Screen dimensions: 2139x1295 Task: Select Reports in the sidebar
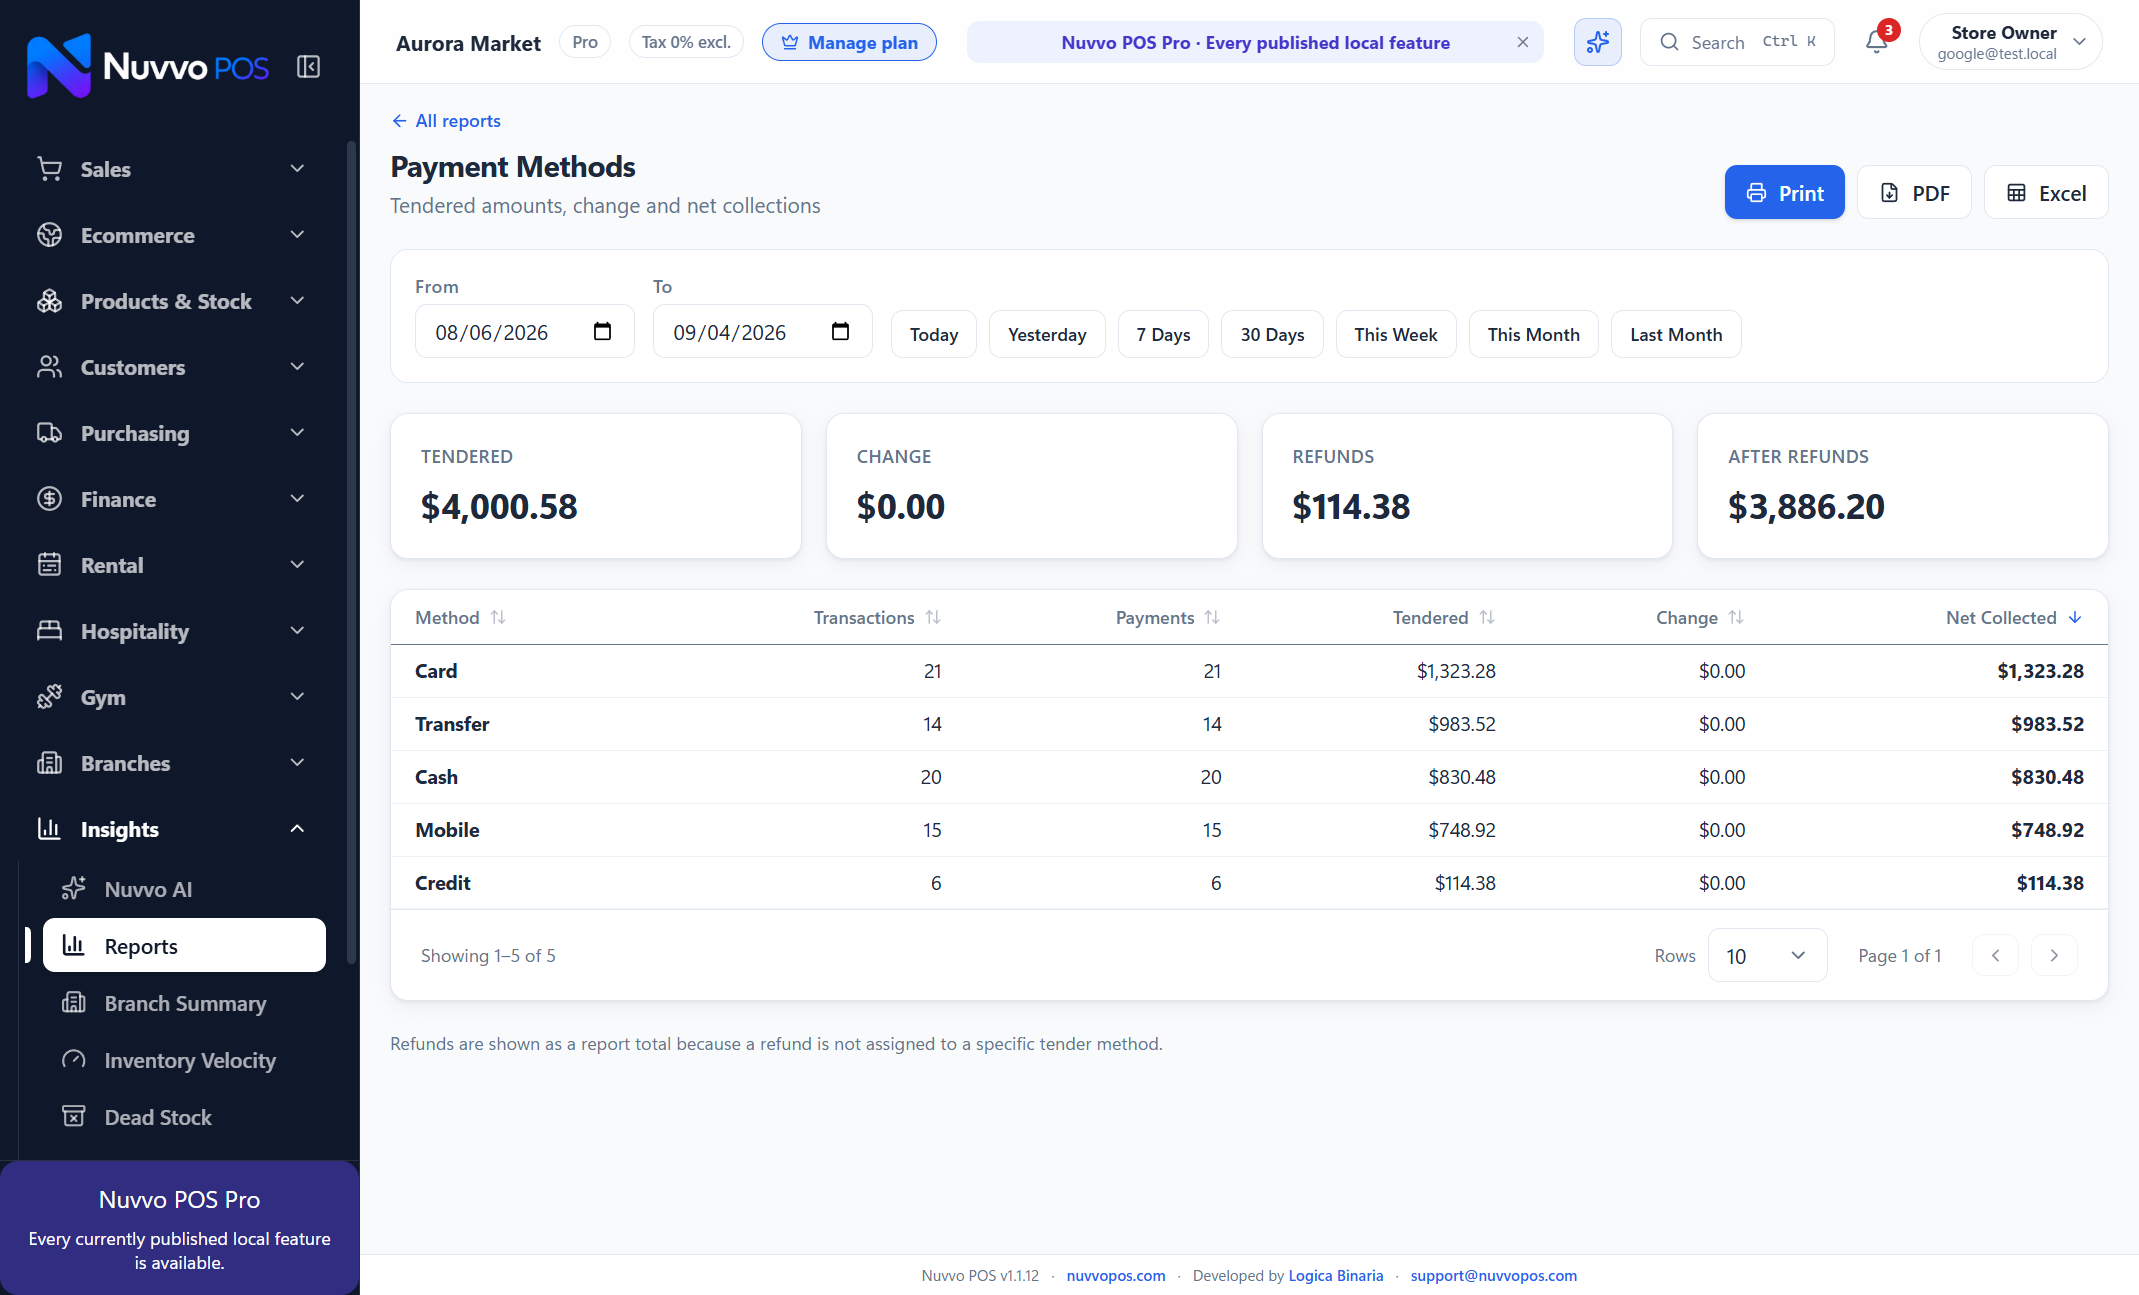[184, 946]
